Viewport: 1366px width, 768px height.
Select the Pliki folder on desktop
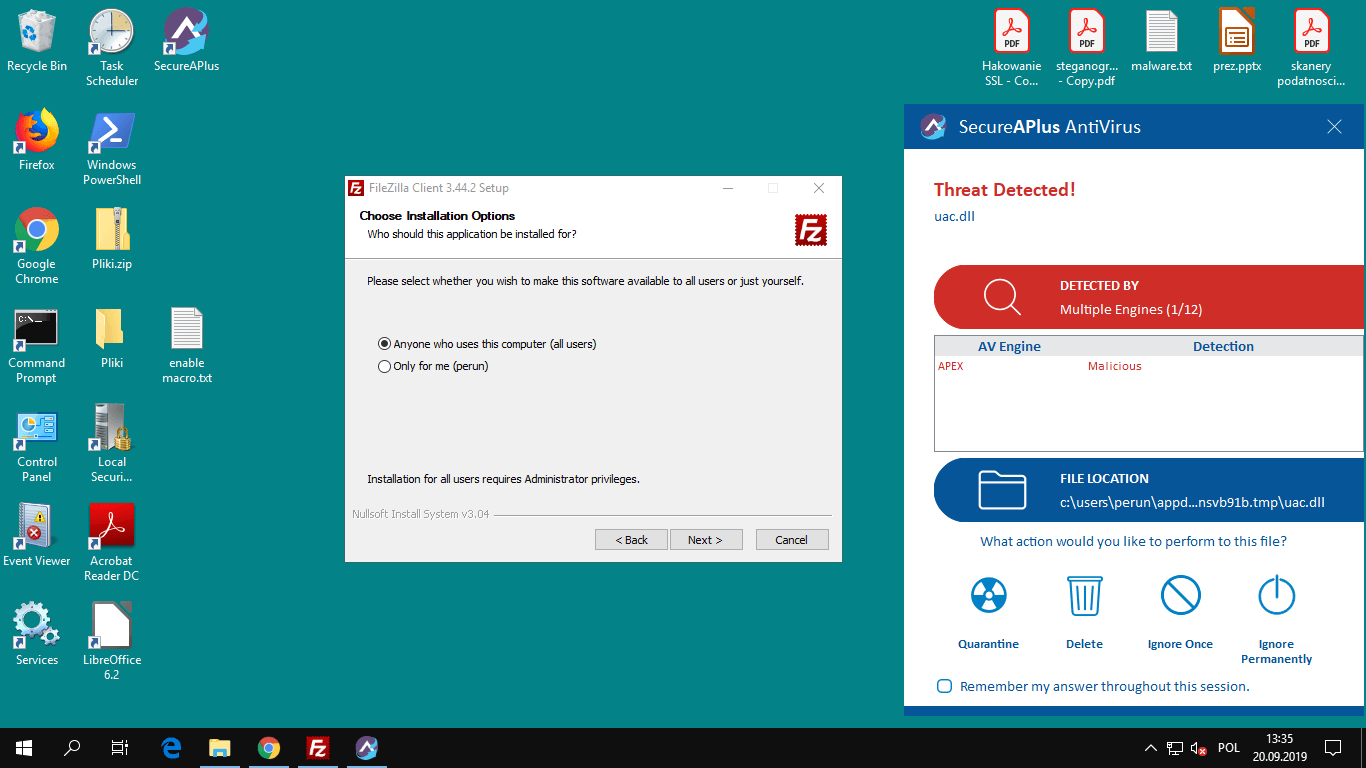point(112,338)
